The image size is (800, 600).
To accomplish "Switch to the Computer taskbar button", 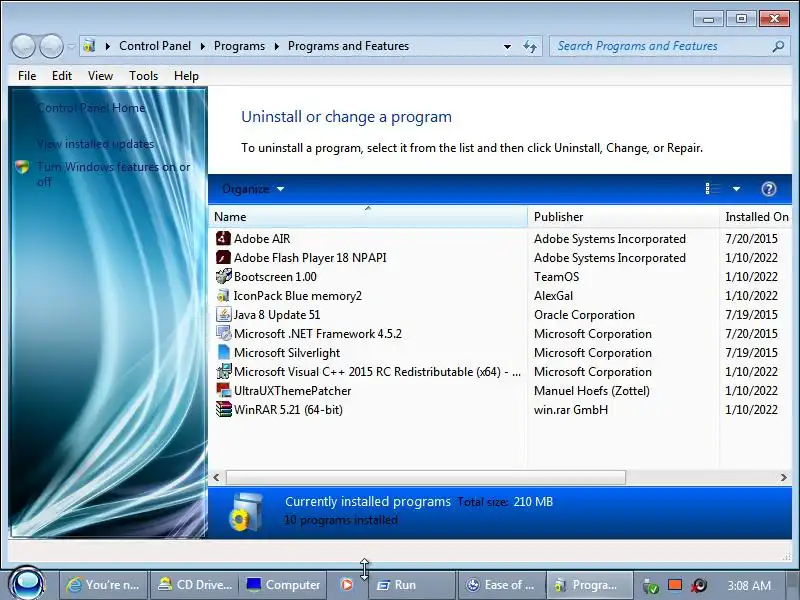I will (283, 585).
